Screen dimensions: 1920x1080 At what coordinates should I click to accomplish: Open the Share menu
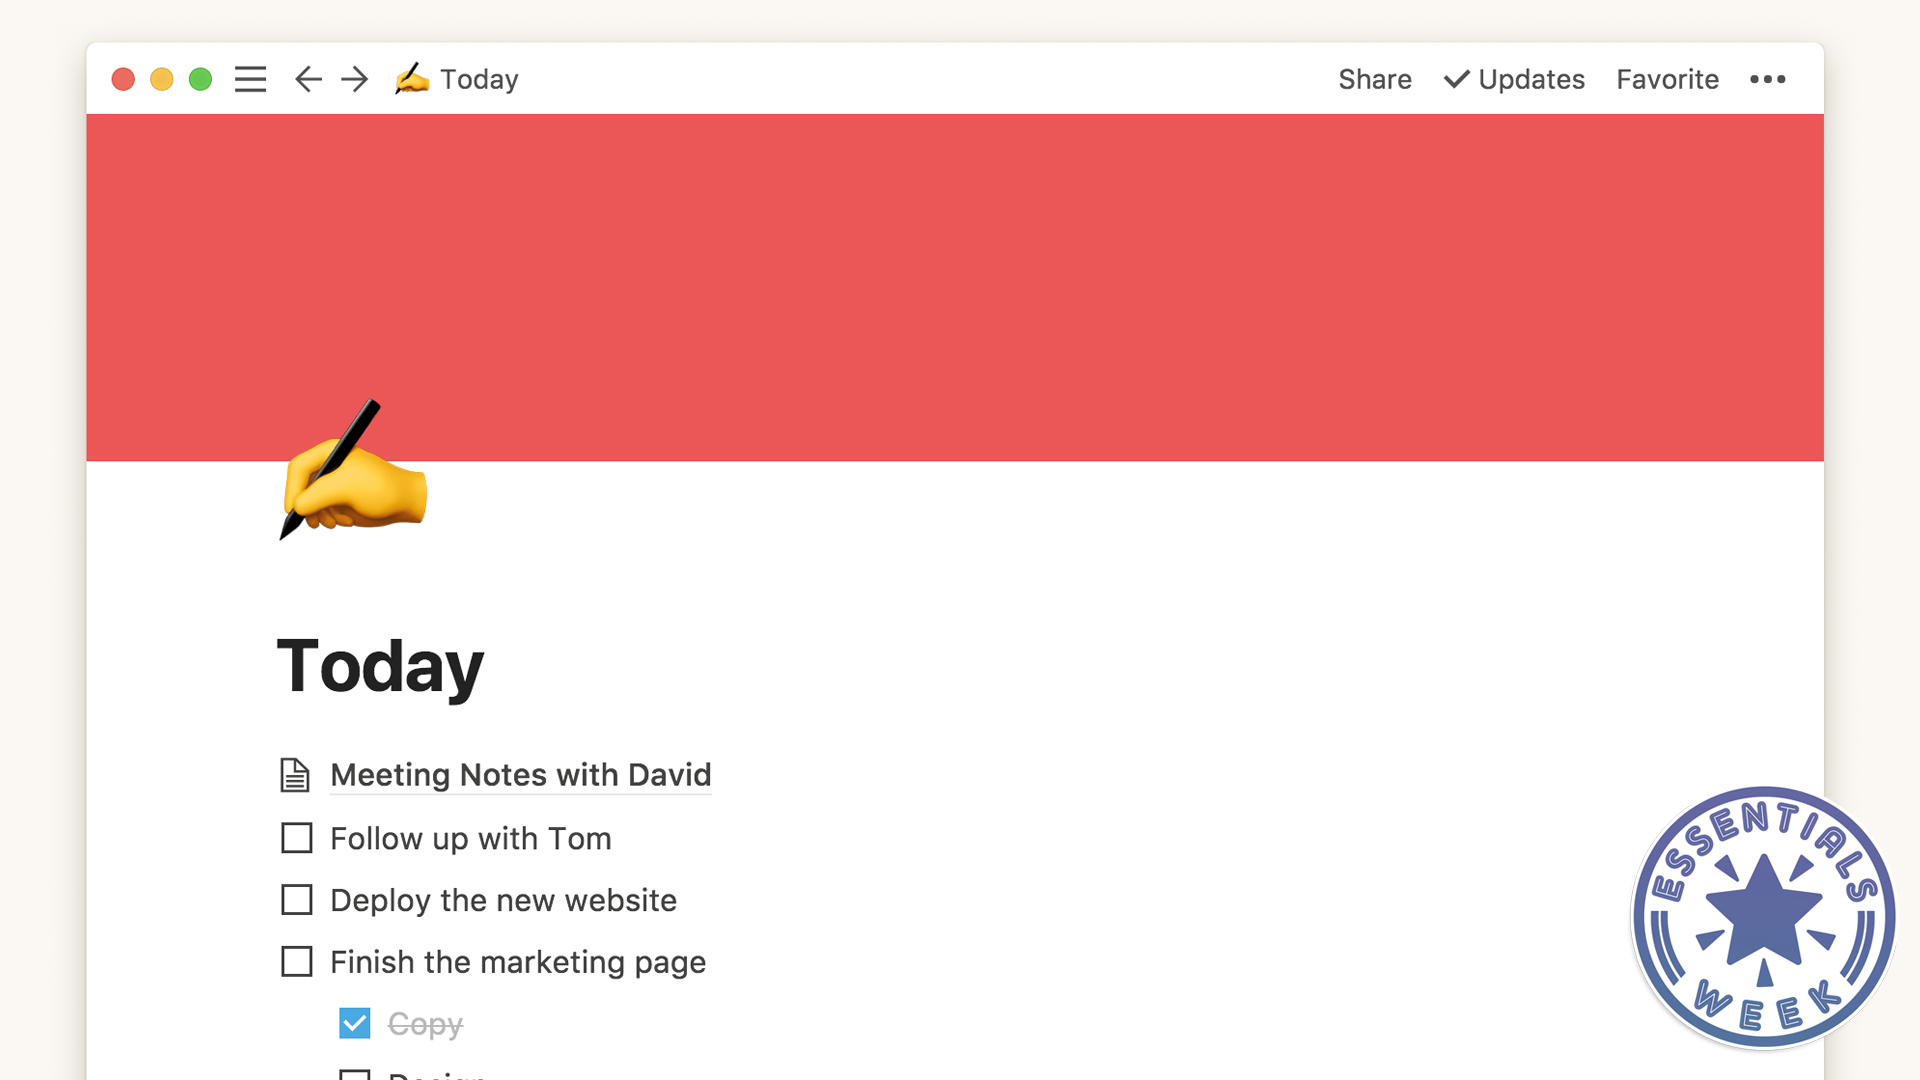pyautogui.click(x=1375, y=79)
